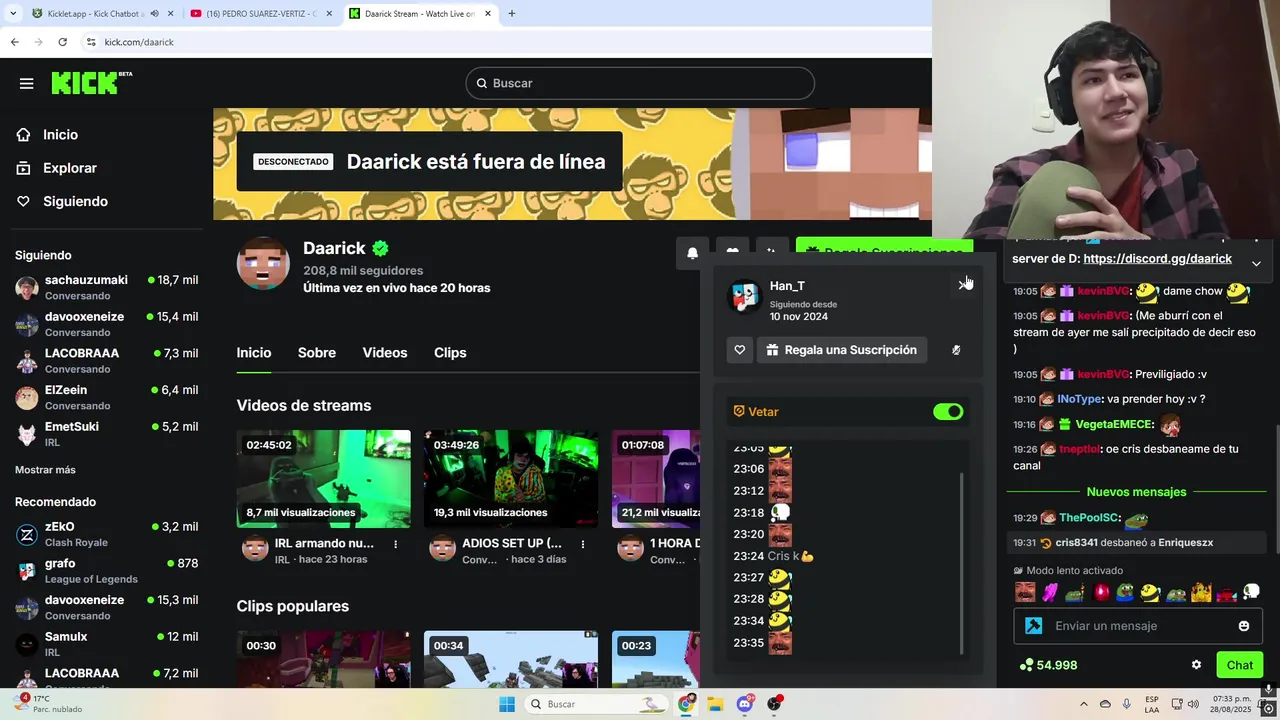Open a new browser tab
This screenshot has width=1280, height=720.
click(x=512, y=14)
